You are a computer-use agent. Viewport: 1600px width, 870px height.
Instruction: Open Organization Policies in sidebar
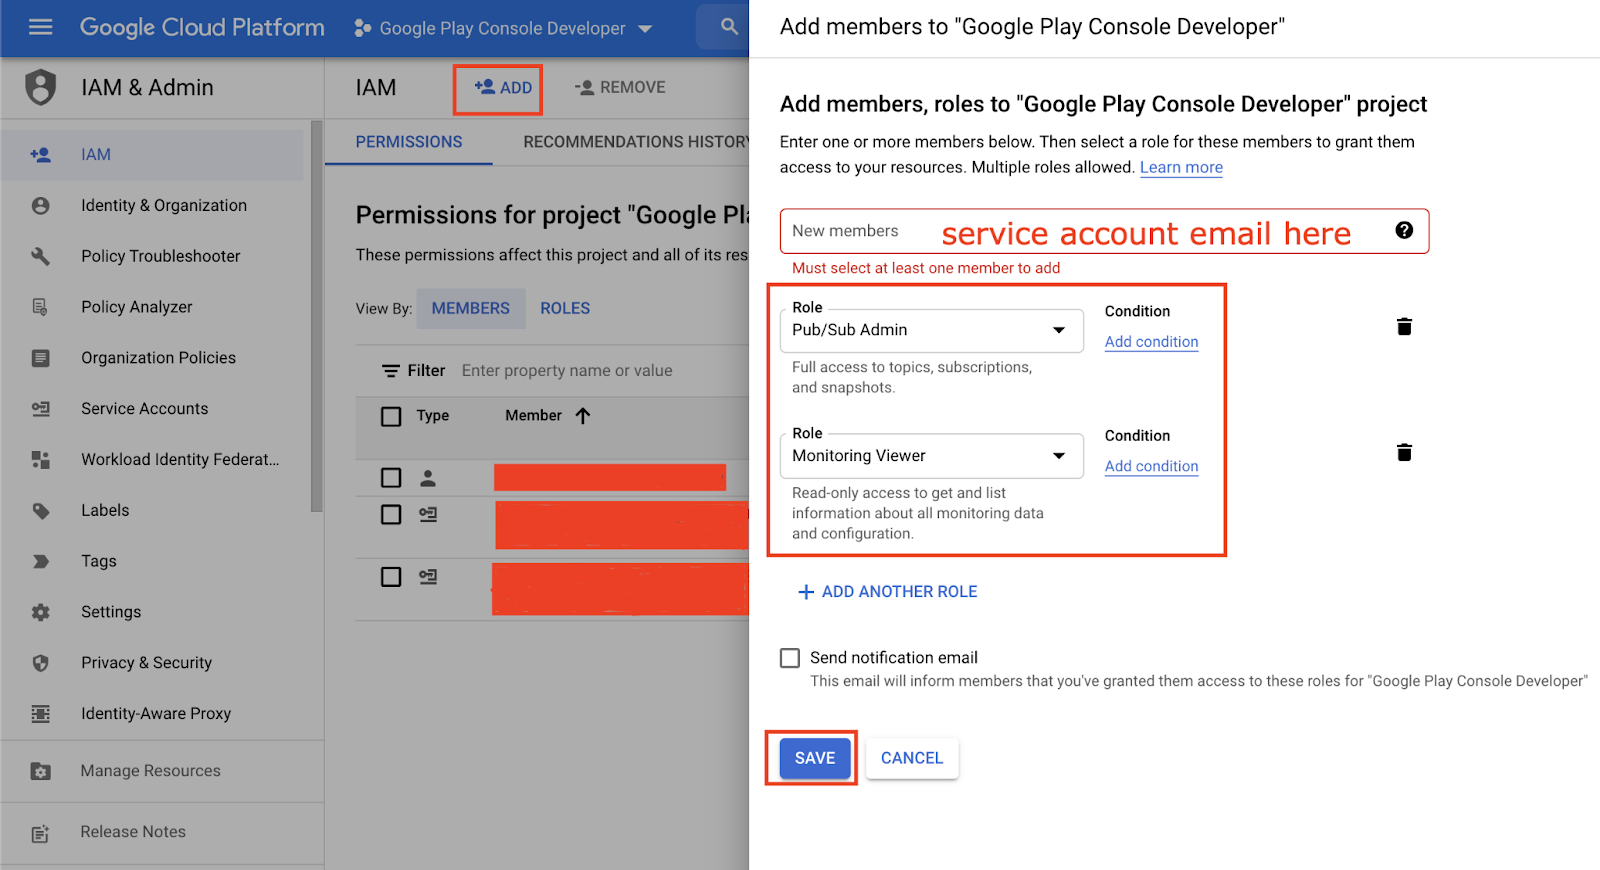(158, 358)
